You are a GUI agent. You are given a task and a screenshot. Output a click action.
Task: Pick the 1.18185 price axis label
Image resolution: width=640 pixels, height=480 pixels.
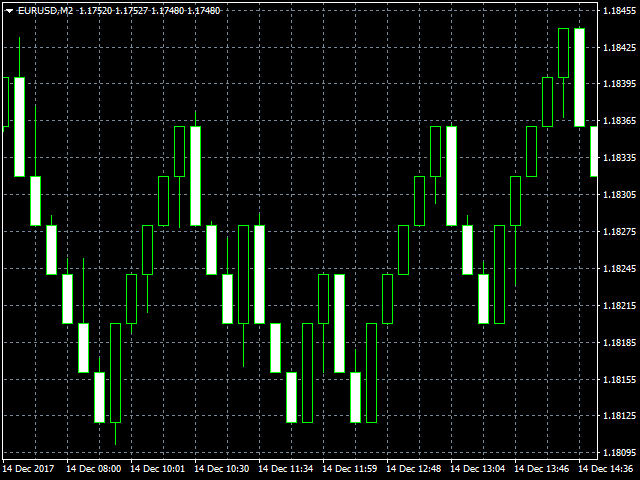pos(619,342)
